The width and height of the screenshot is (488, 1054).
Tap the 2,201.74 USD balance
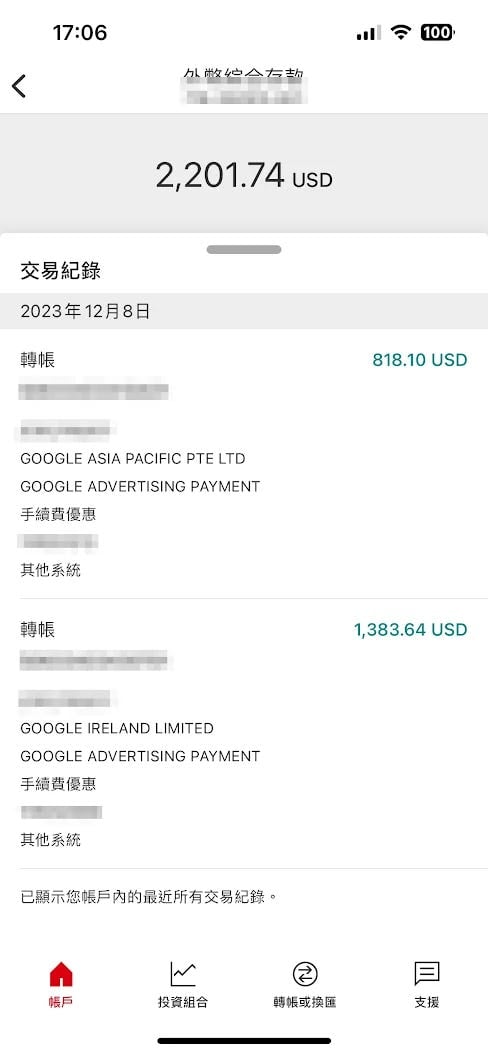pos(244,176)
